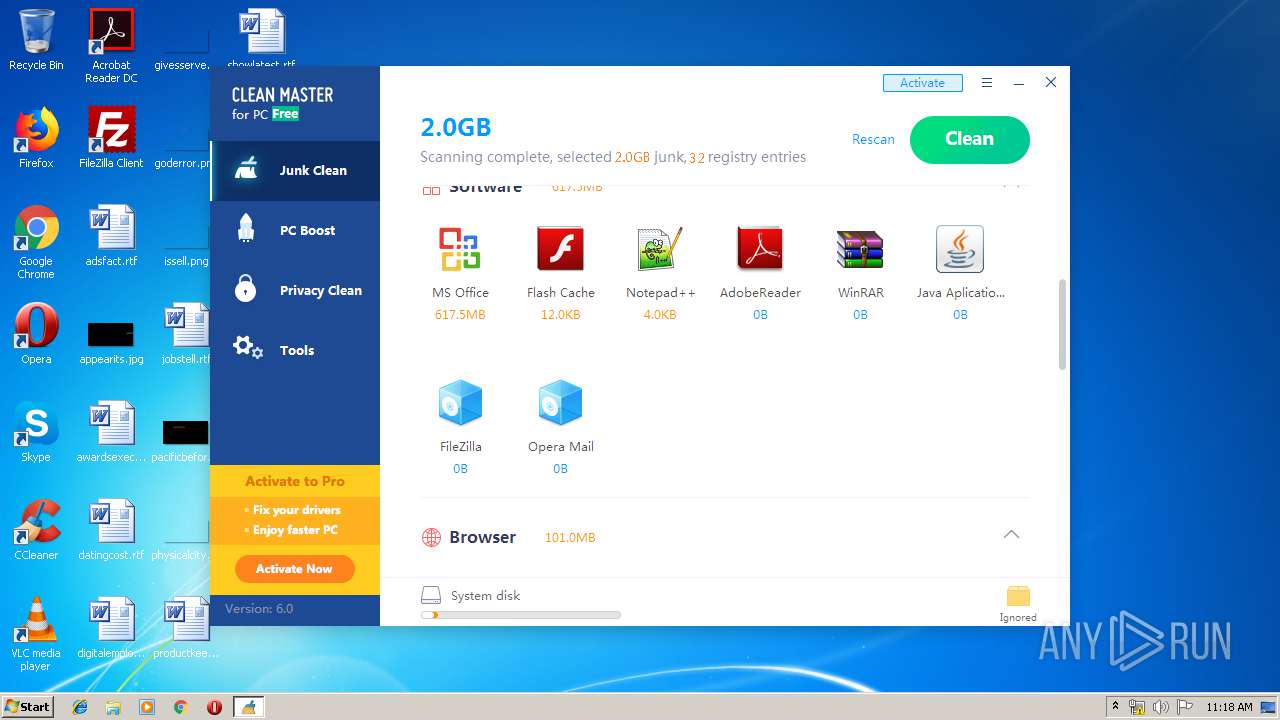
Task: Click the orange Activate Now button
Action: point(294,569)
